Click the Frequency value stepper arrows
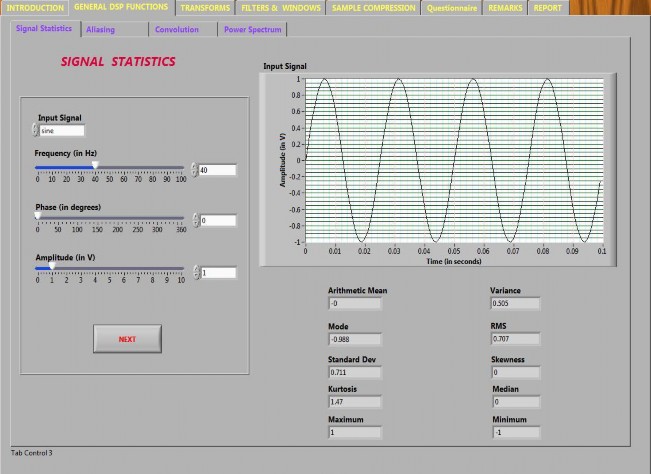This screenshot has height=474, width=651. (x=194, y=170)
